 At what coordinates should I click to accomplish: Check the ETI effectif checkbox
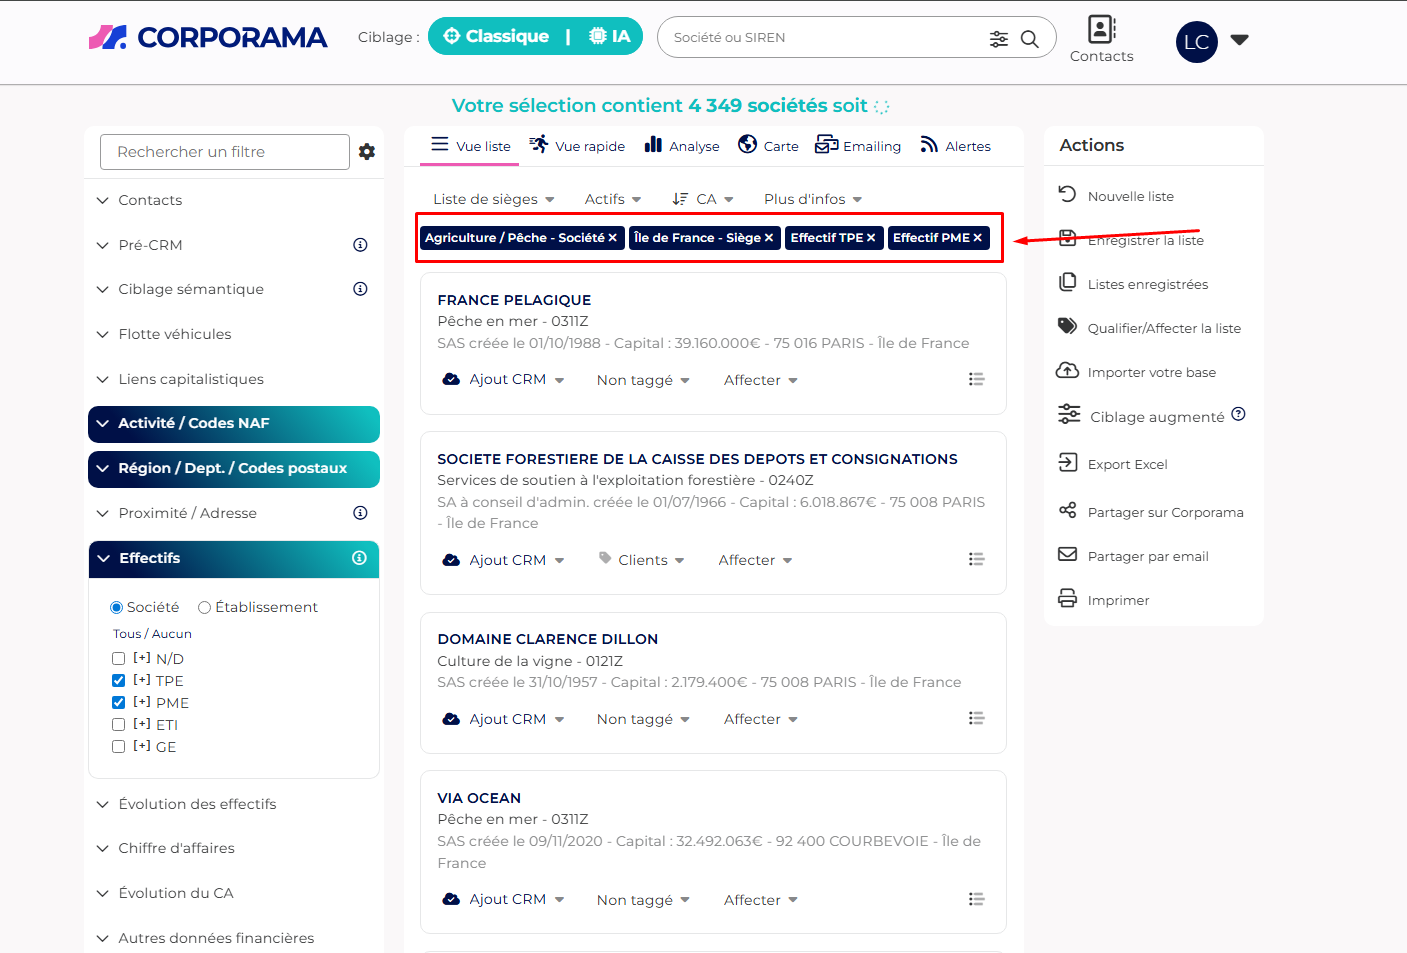(119, 725)
